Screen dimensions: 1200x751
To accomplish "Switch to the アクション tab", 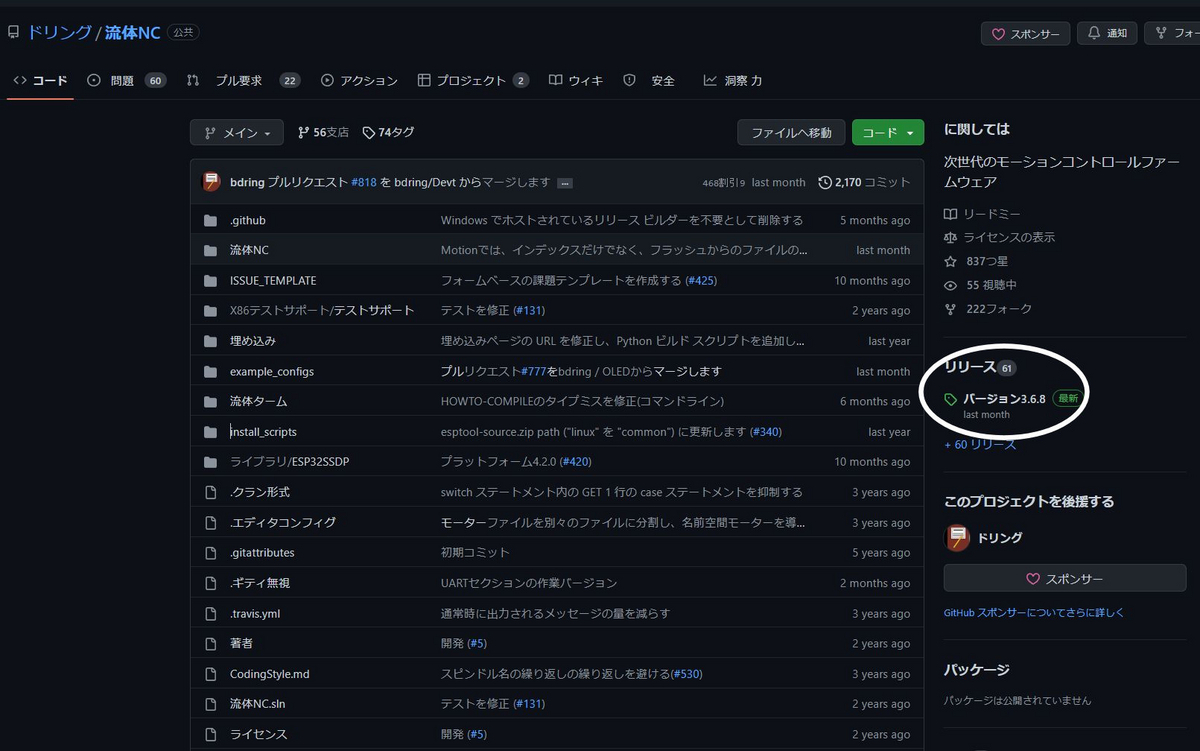I will click(x=359, y=80).
